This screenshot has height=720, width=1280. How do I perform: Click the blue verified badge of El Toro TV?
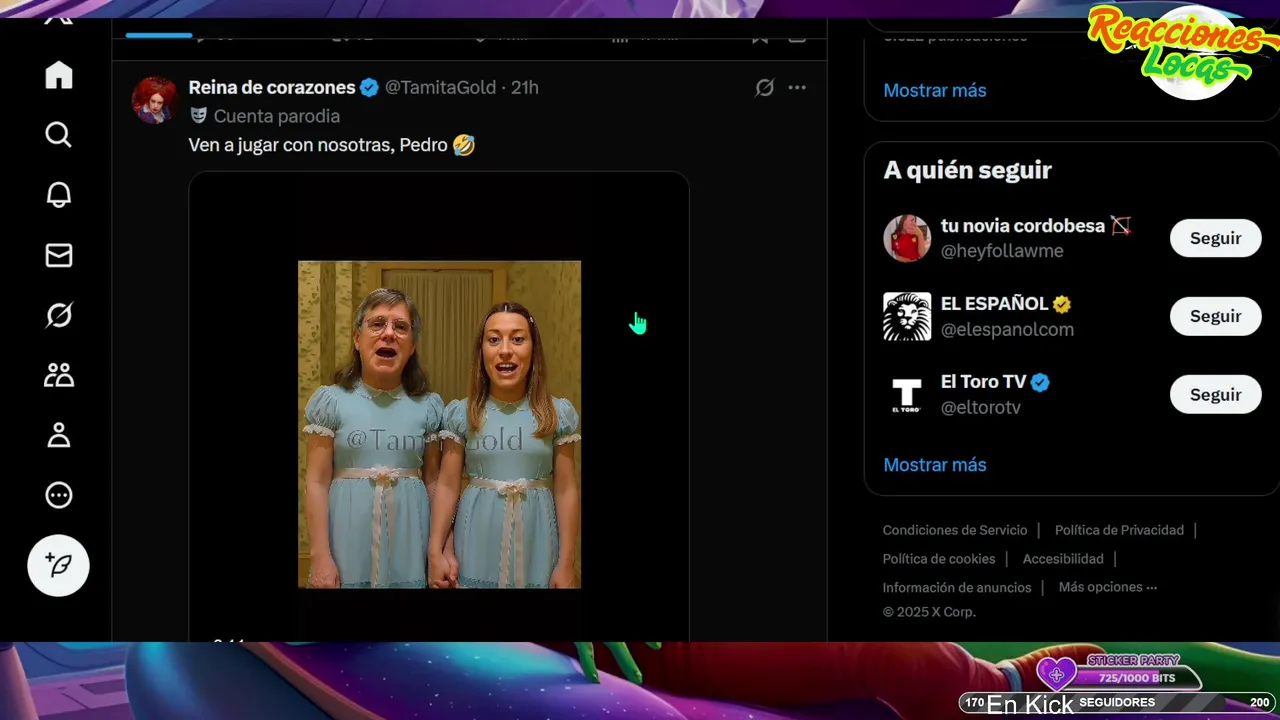coord(1040,382)
